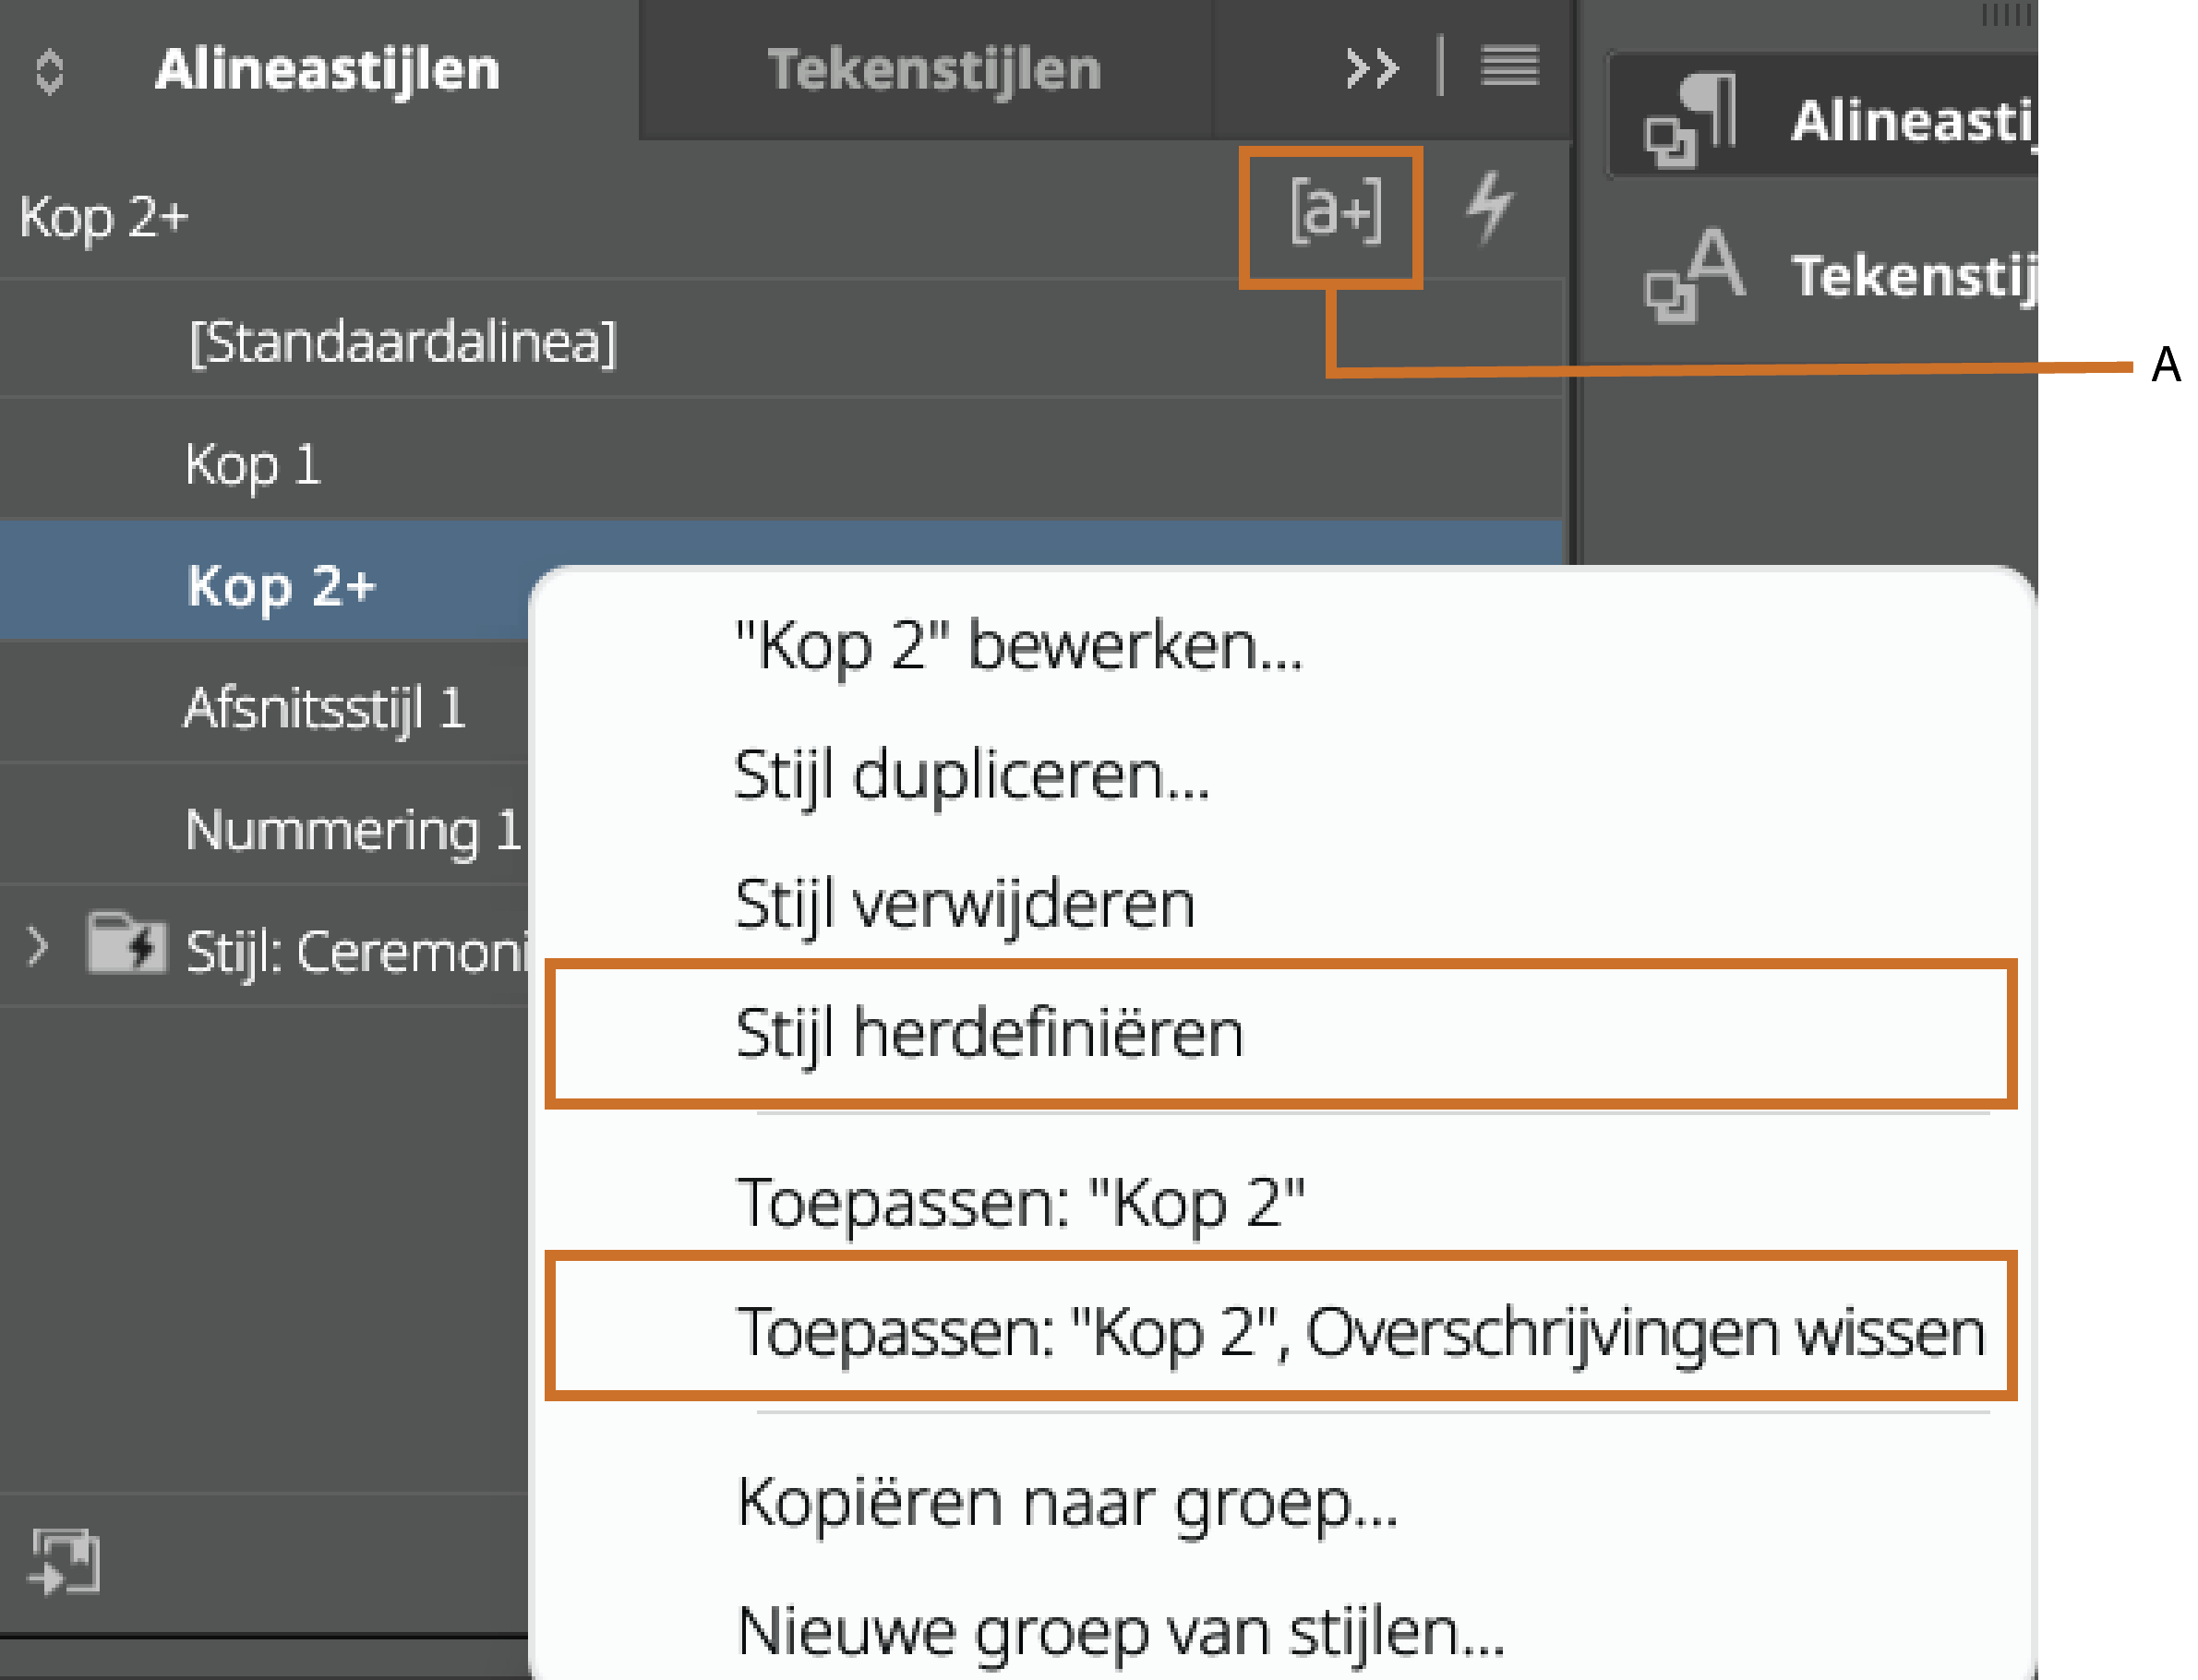The image size is (2198, 1680).
Task: Click the style group folder icon
Action: point(125,943)
